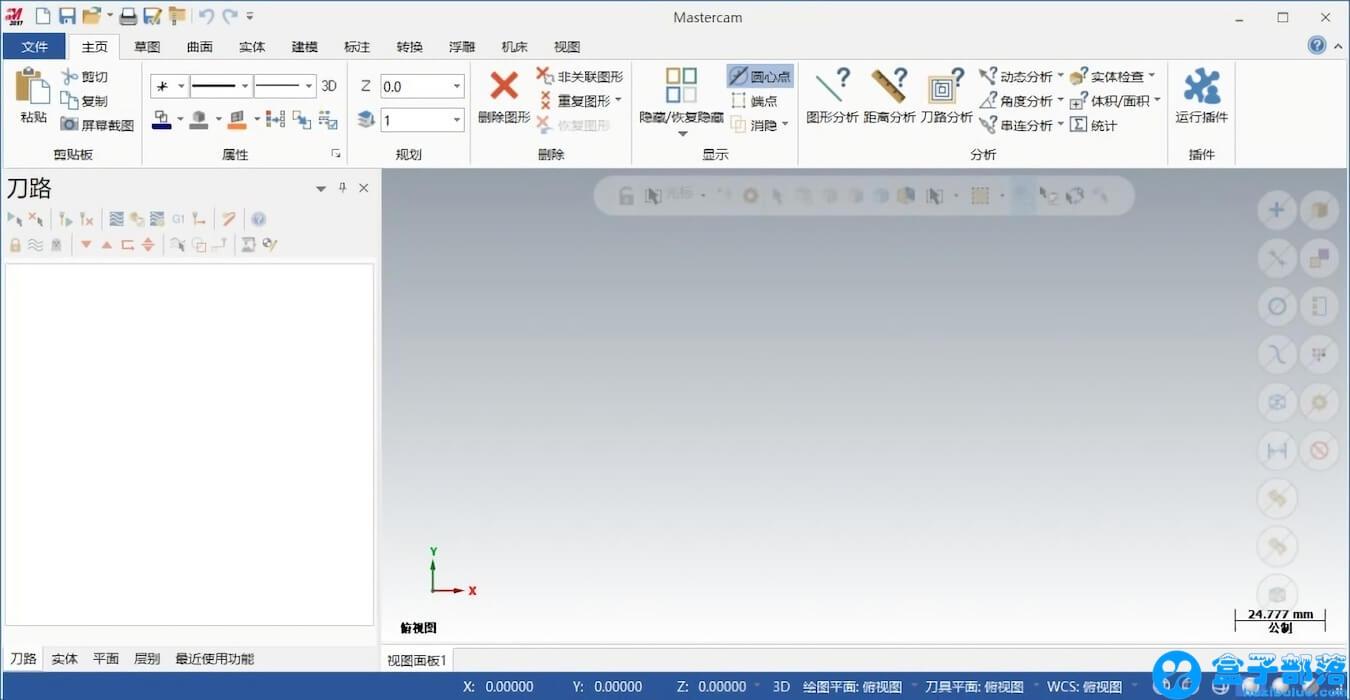Open the line style dropdown
Viewport: 1350px width, 700px height.
pyautogui.click(x=245, y=87)
